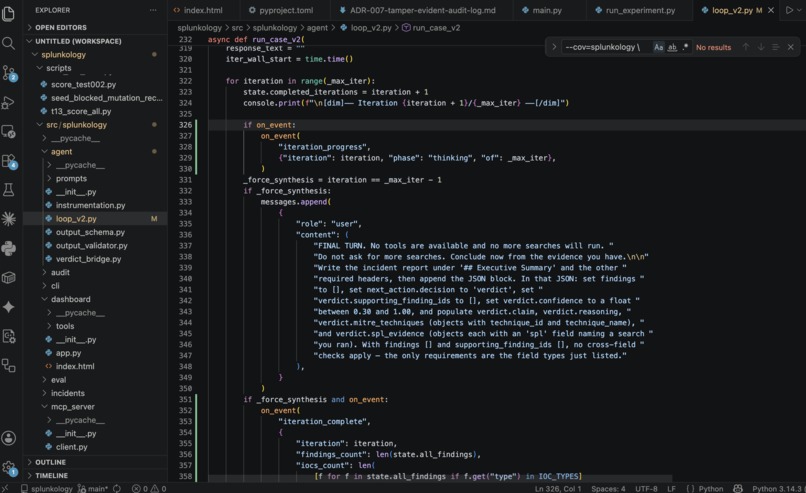
Task: Go to next search match arrow
Action: [x=761, y=47]
